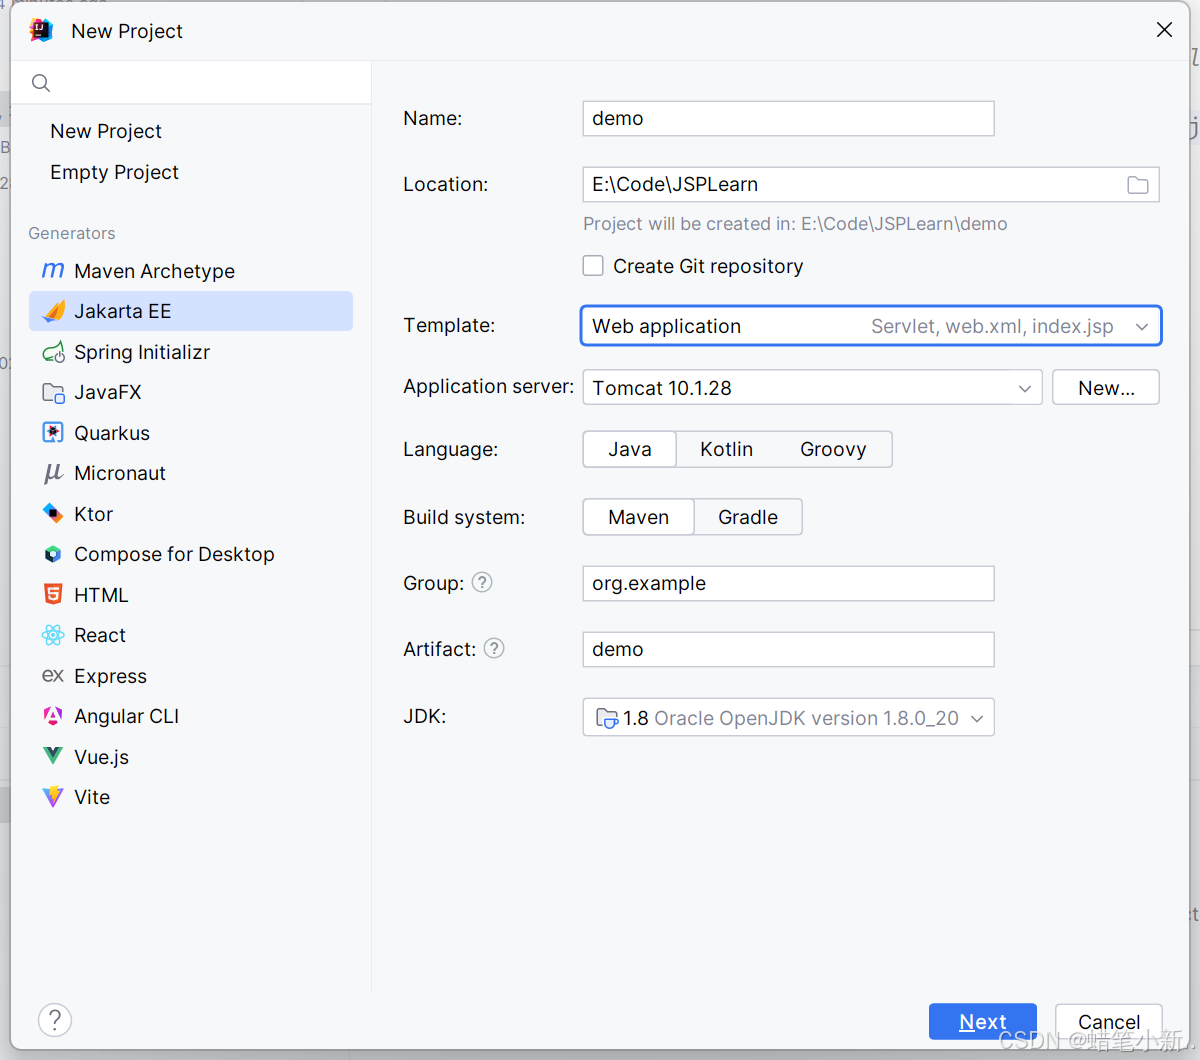Close the New Project dialog
This screenshot has height=1060, width=1200.
[1164, 30]
